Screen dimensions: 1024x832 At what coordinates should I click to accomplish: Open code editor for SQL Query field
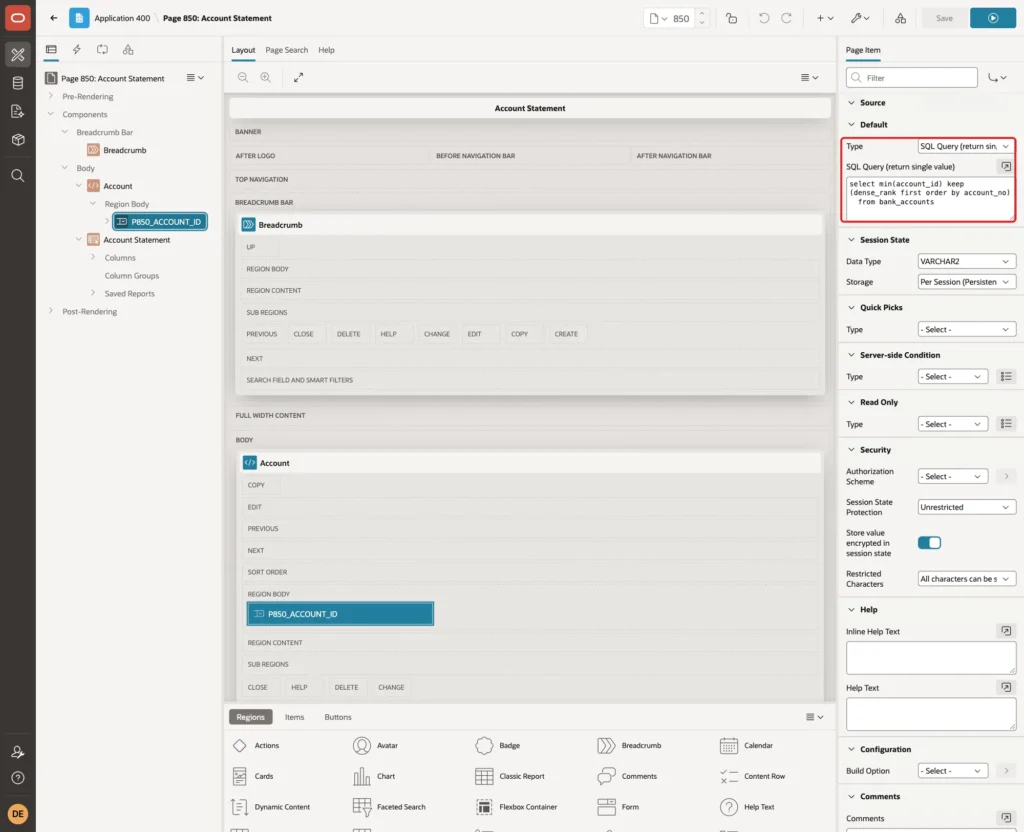click(1006, 167)
